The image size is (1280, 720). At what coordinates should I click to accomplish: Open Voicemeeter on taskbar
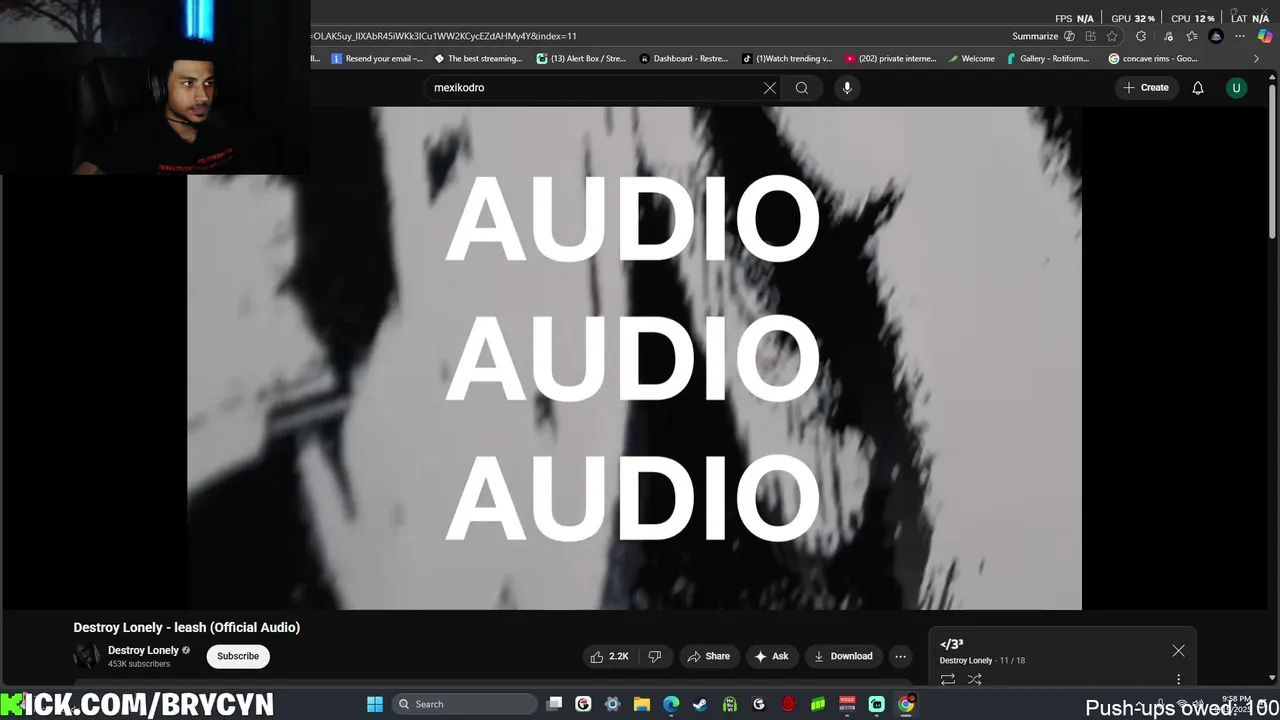coord(847,704)
